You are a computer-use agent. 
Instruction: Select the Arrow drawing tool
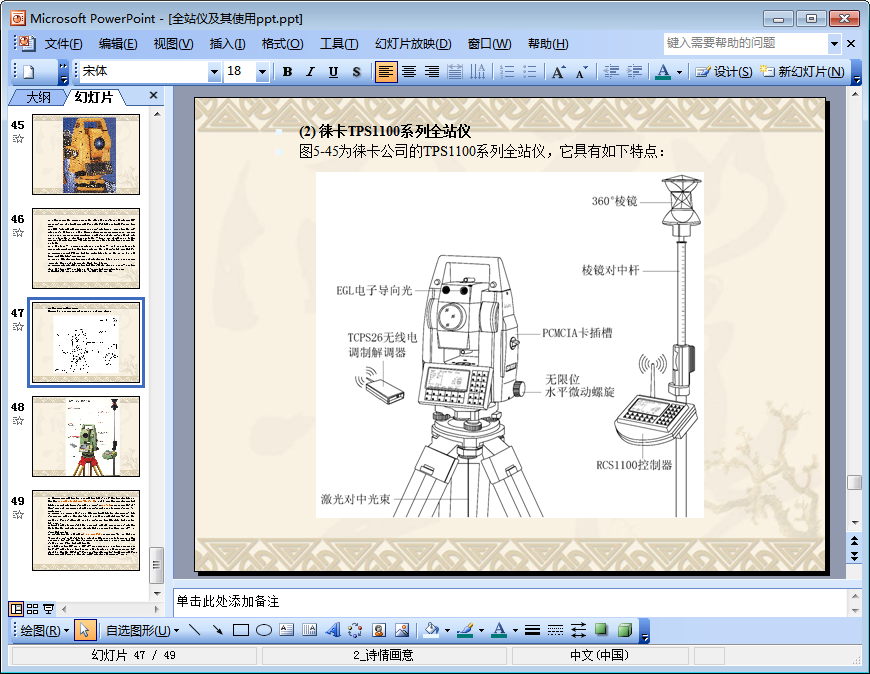[x=218, y=630]
